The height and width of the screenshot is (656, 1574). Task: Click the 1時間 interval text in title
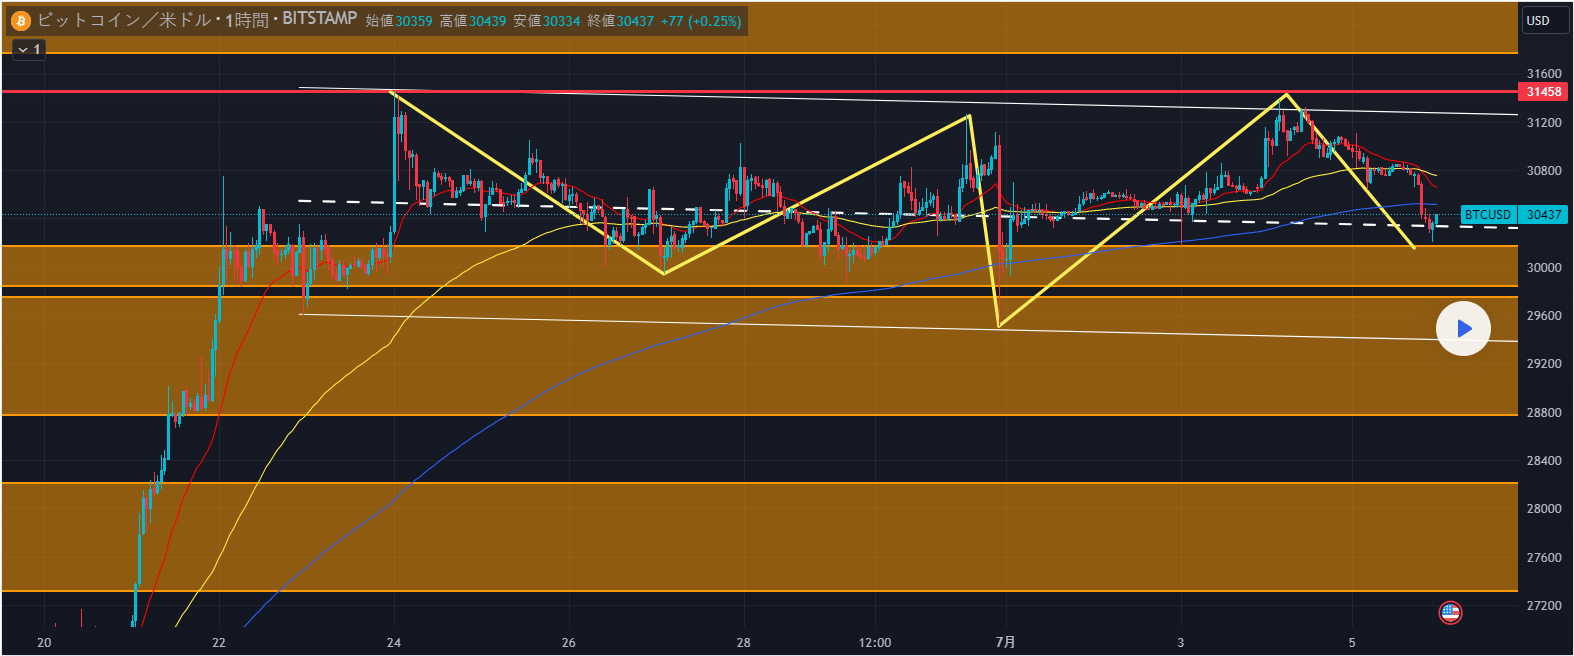click(x=246, y=20)
